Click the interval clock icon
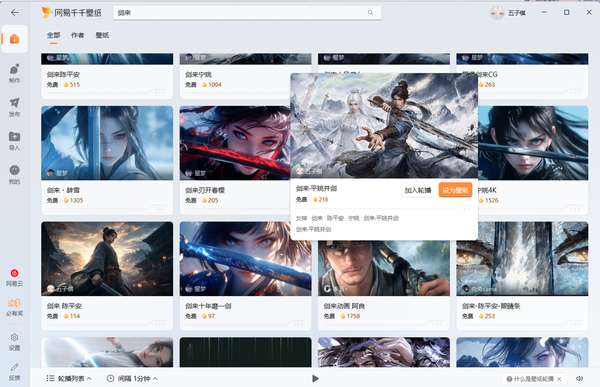The image size is (600, 387). point(110,378)
